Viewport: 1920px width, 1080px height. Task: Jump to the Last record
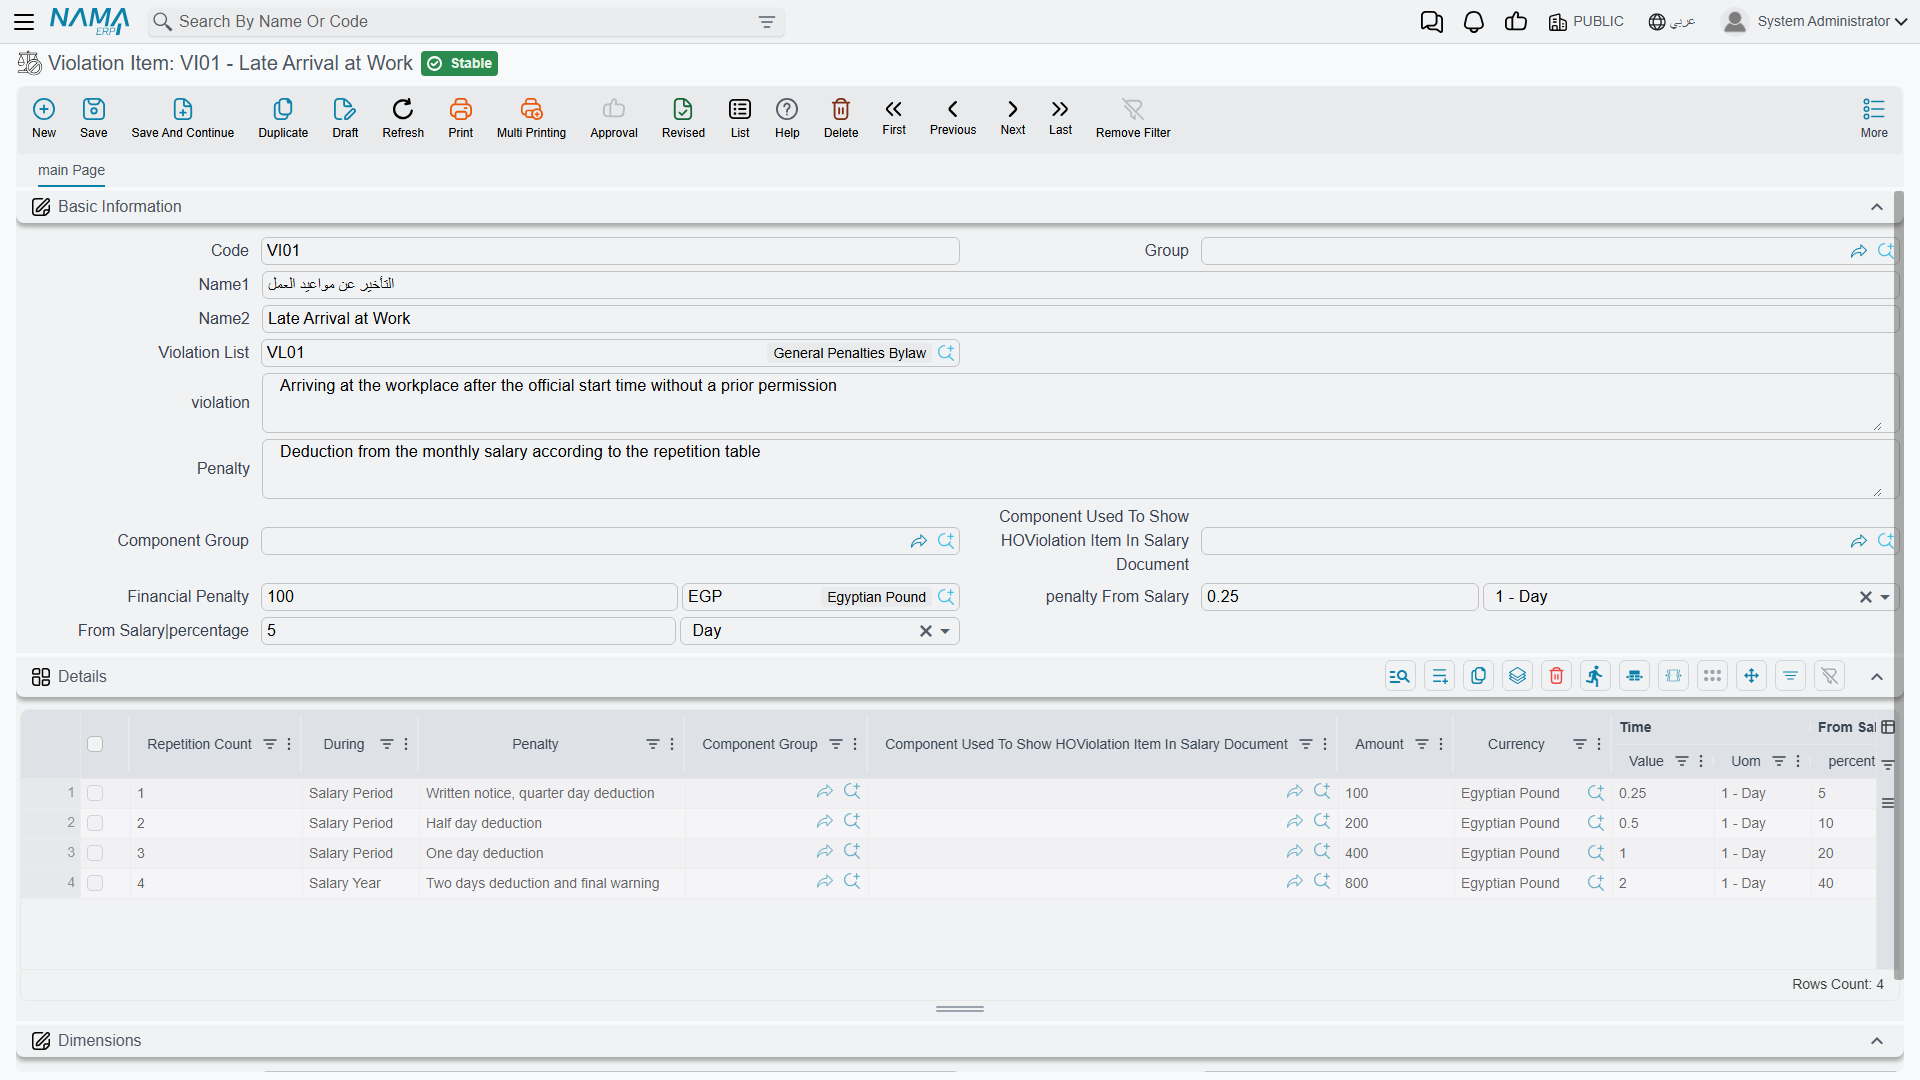pyautogui.click(x=1060, y=117)
